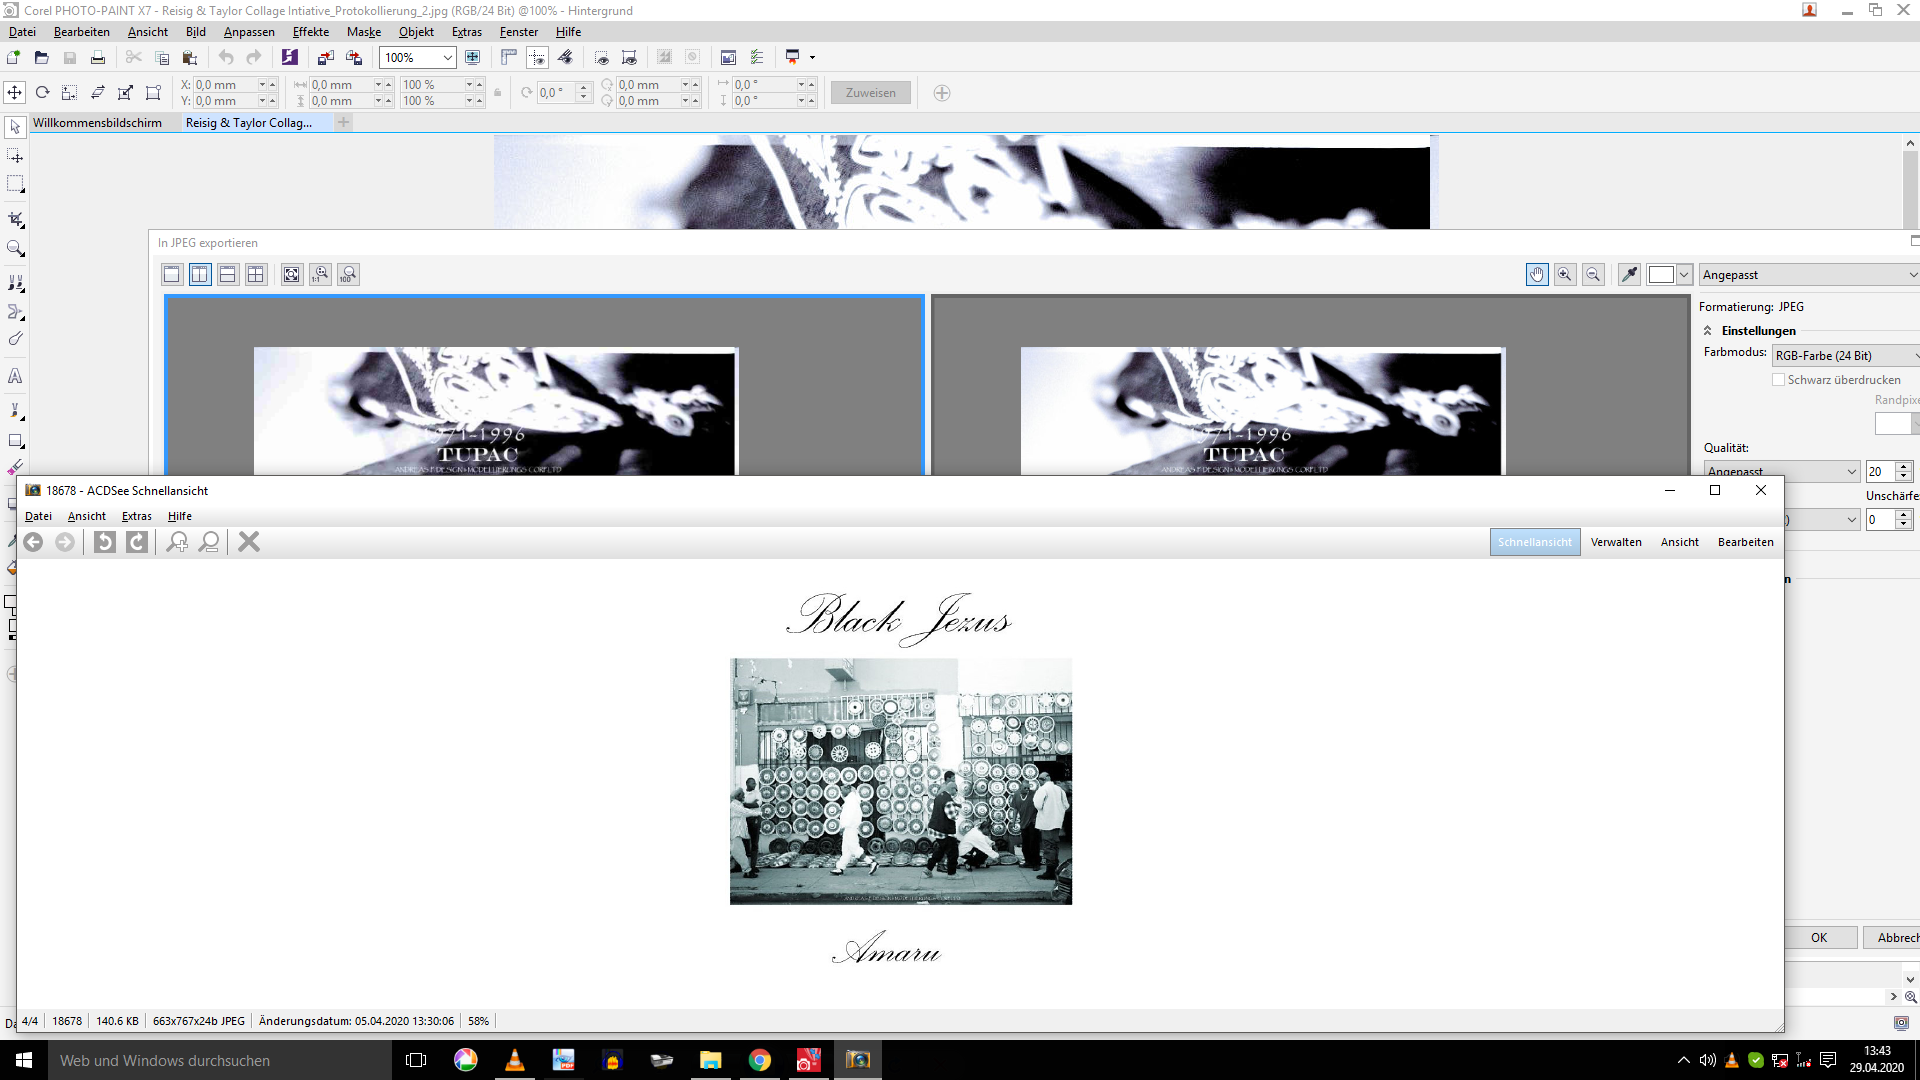Click the Verwalten mode button in ACDSee

pyautogui.click(x=1616, y=542)
